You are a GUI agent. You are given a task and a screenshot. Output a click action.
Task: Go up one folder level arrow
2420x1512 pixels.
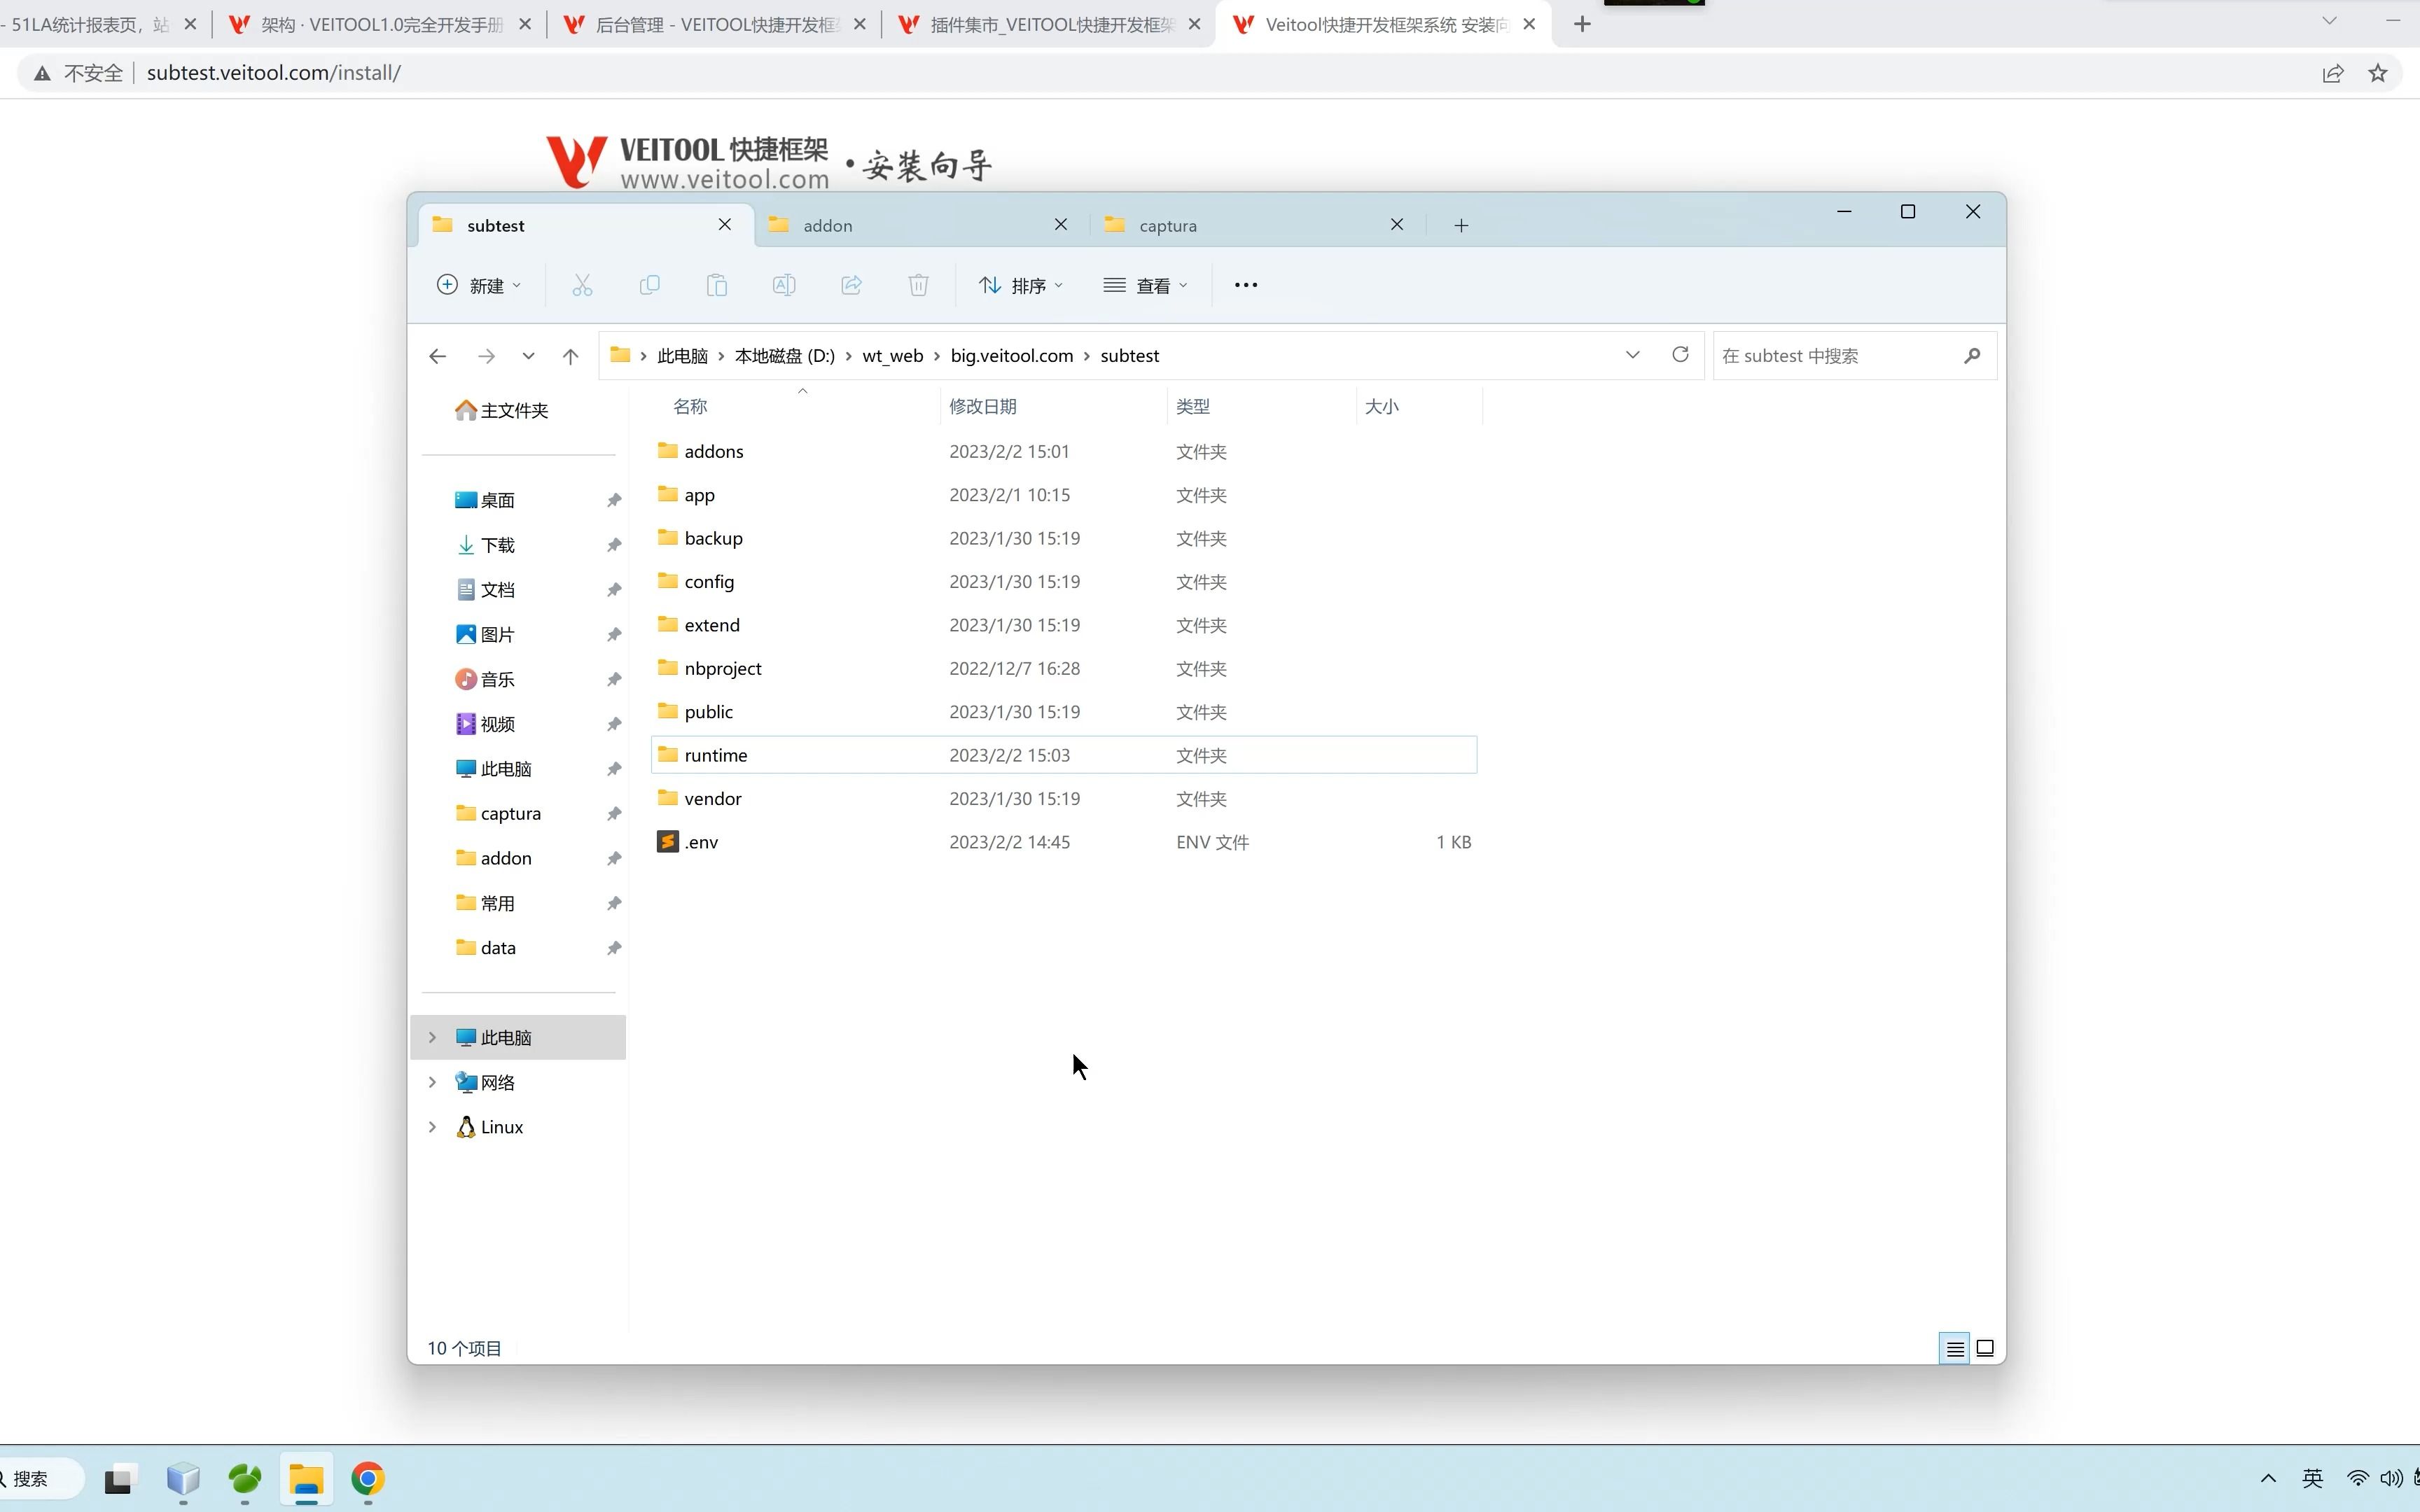pos(570,356)
